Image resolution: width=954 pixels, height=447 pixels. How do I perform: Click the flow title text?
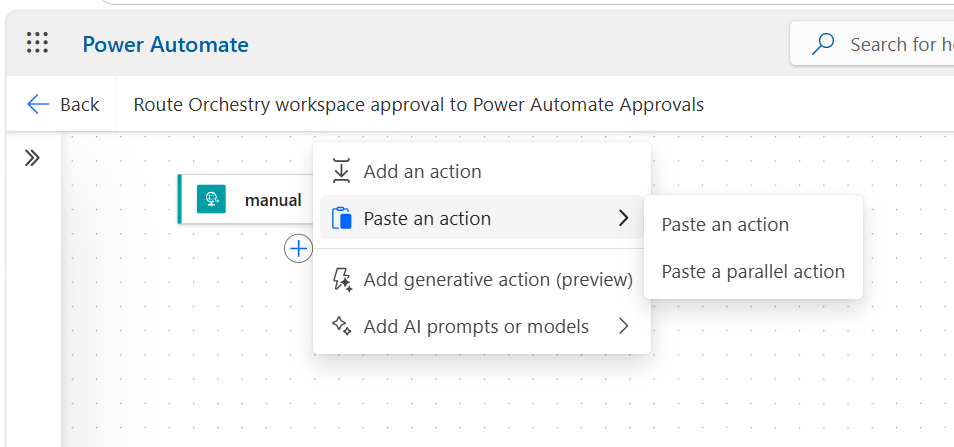[419, 105]
